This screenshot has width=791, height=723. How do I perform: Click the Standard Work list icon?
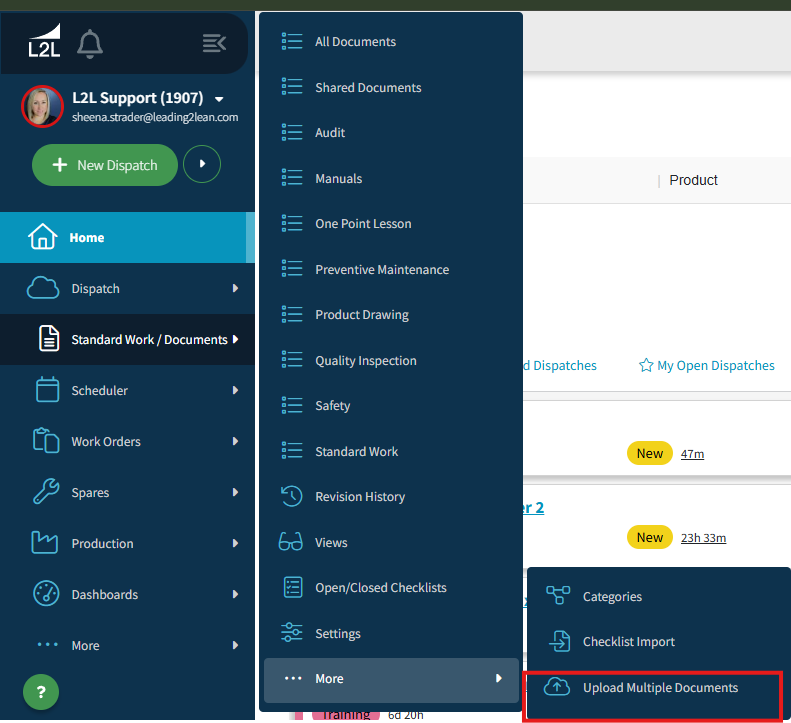(292, 451)
